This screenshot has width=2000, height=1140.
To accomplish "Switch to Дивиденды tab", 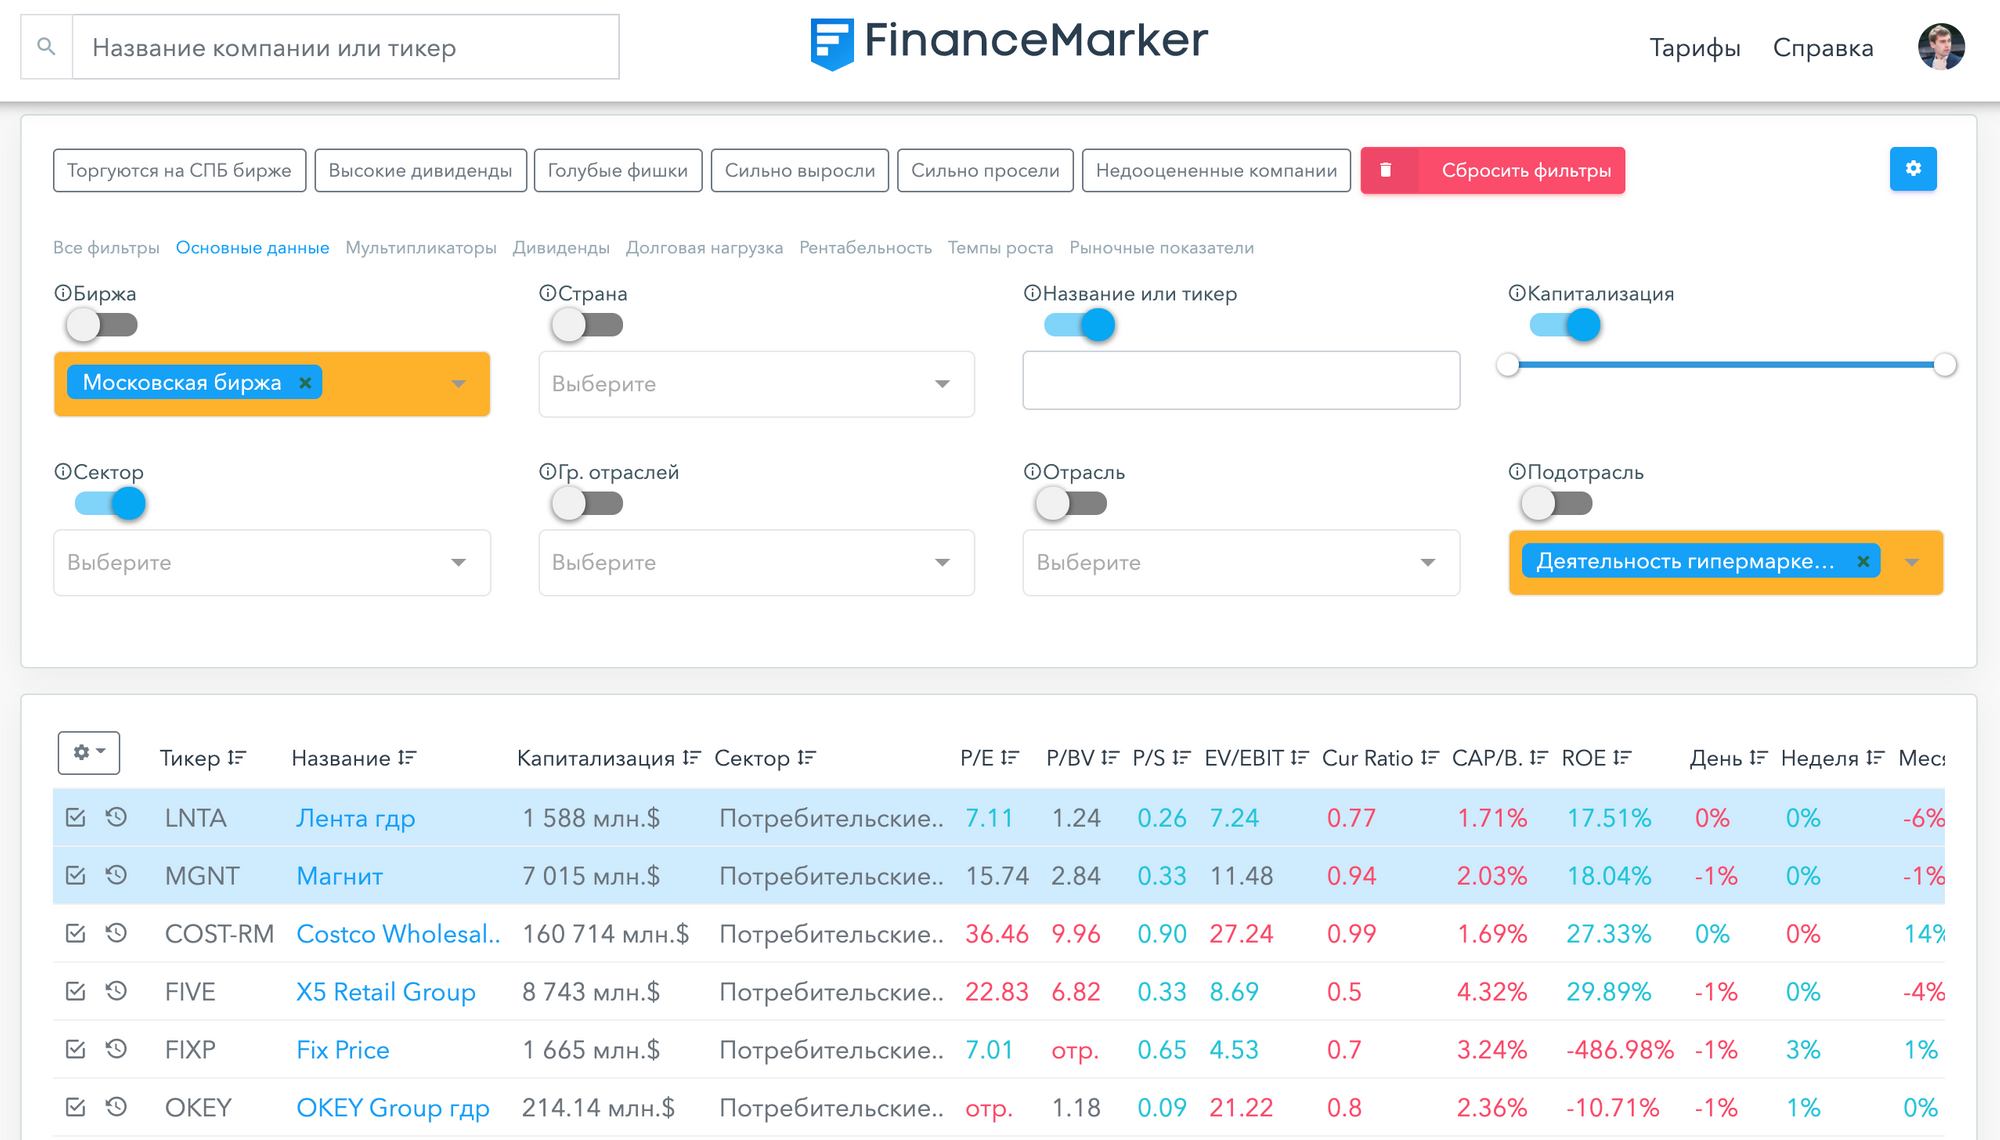I will 561,248.
